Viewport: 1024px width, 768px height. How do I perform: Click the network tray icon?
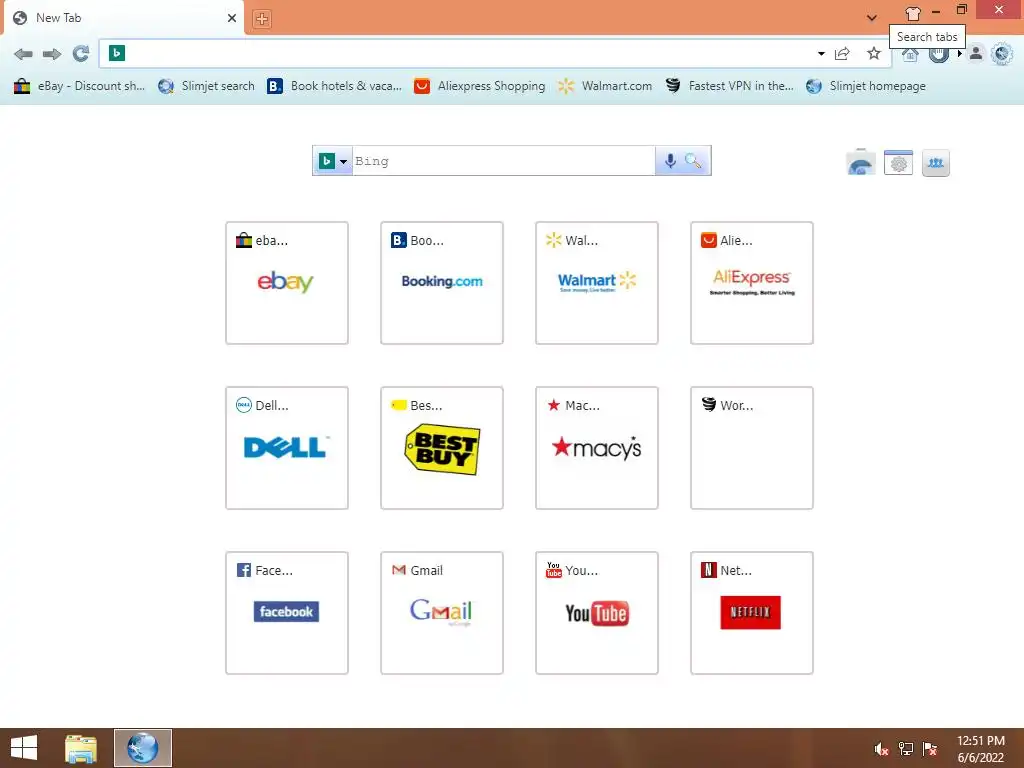pos(906,749)
